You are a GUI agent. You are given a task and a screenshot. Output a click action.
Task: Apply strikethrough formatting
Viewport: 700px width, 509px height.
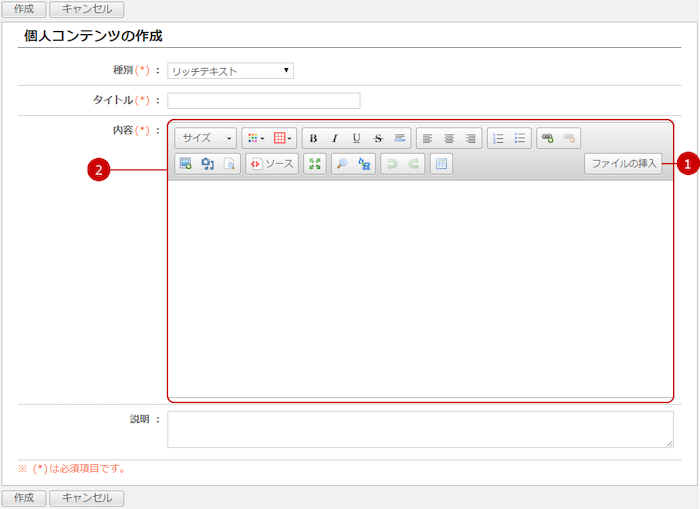click(378, 138)
